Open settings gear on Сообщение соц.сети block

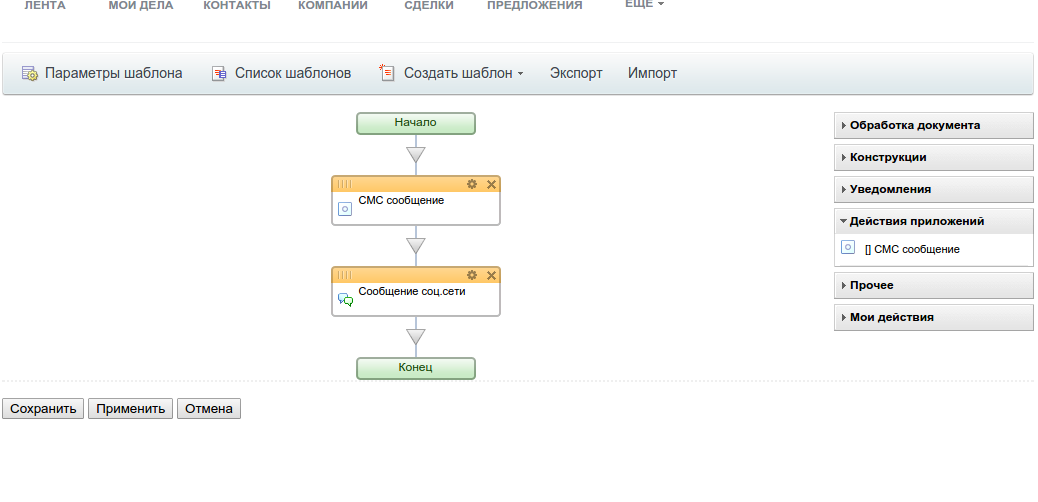point(471,275)
